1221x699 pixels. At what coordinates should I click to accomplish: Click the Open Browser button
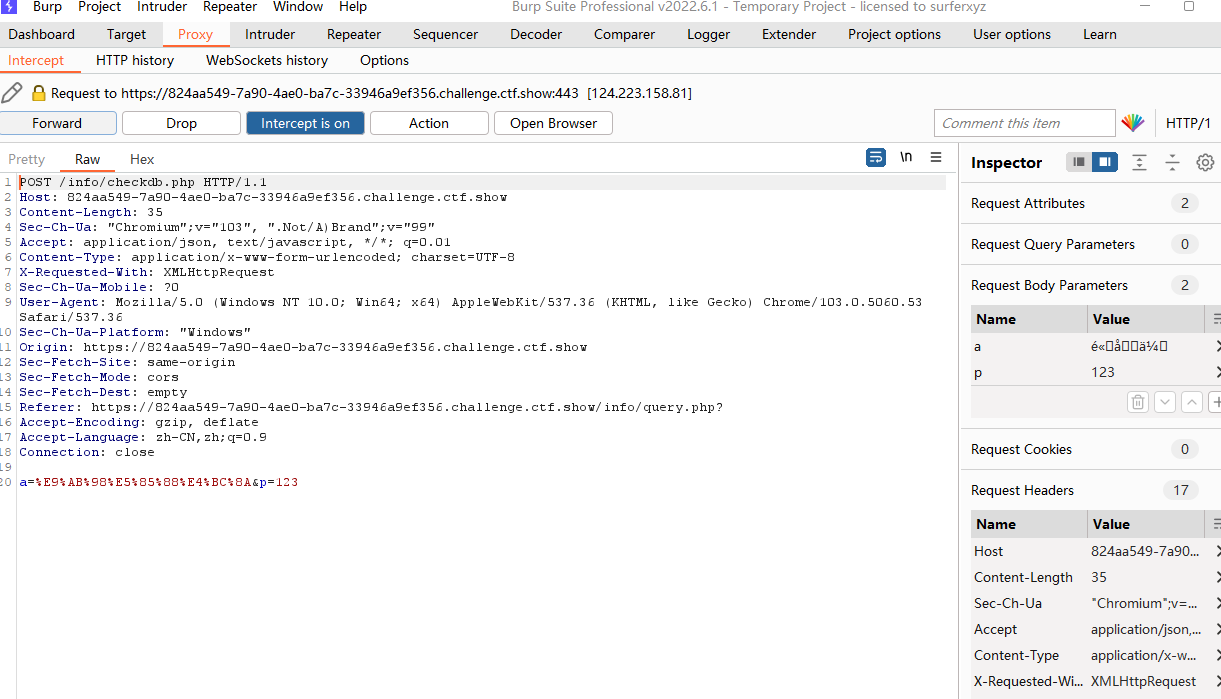coord(553,123)
